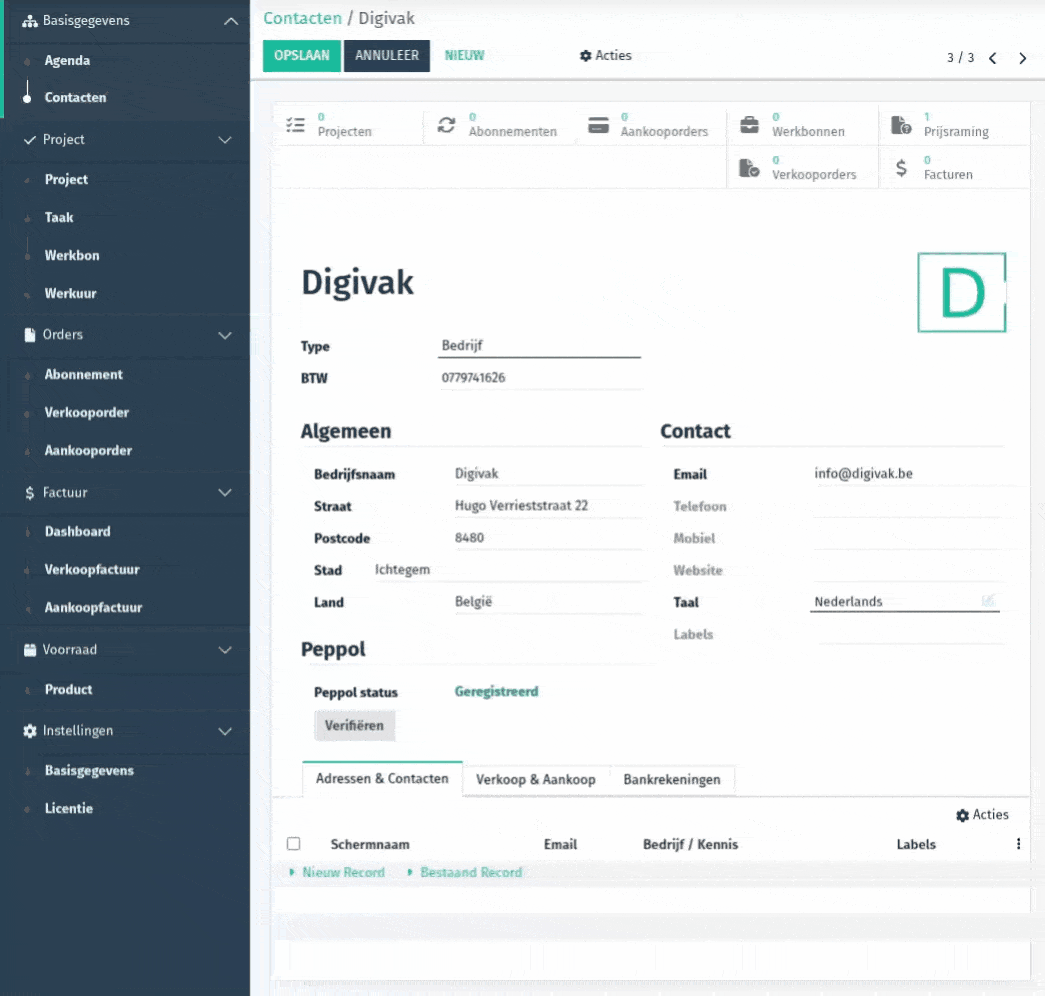Switch to the Bankrekeningen tab

point(672,779)
